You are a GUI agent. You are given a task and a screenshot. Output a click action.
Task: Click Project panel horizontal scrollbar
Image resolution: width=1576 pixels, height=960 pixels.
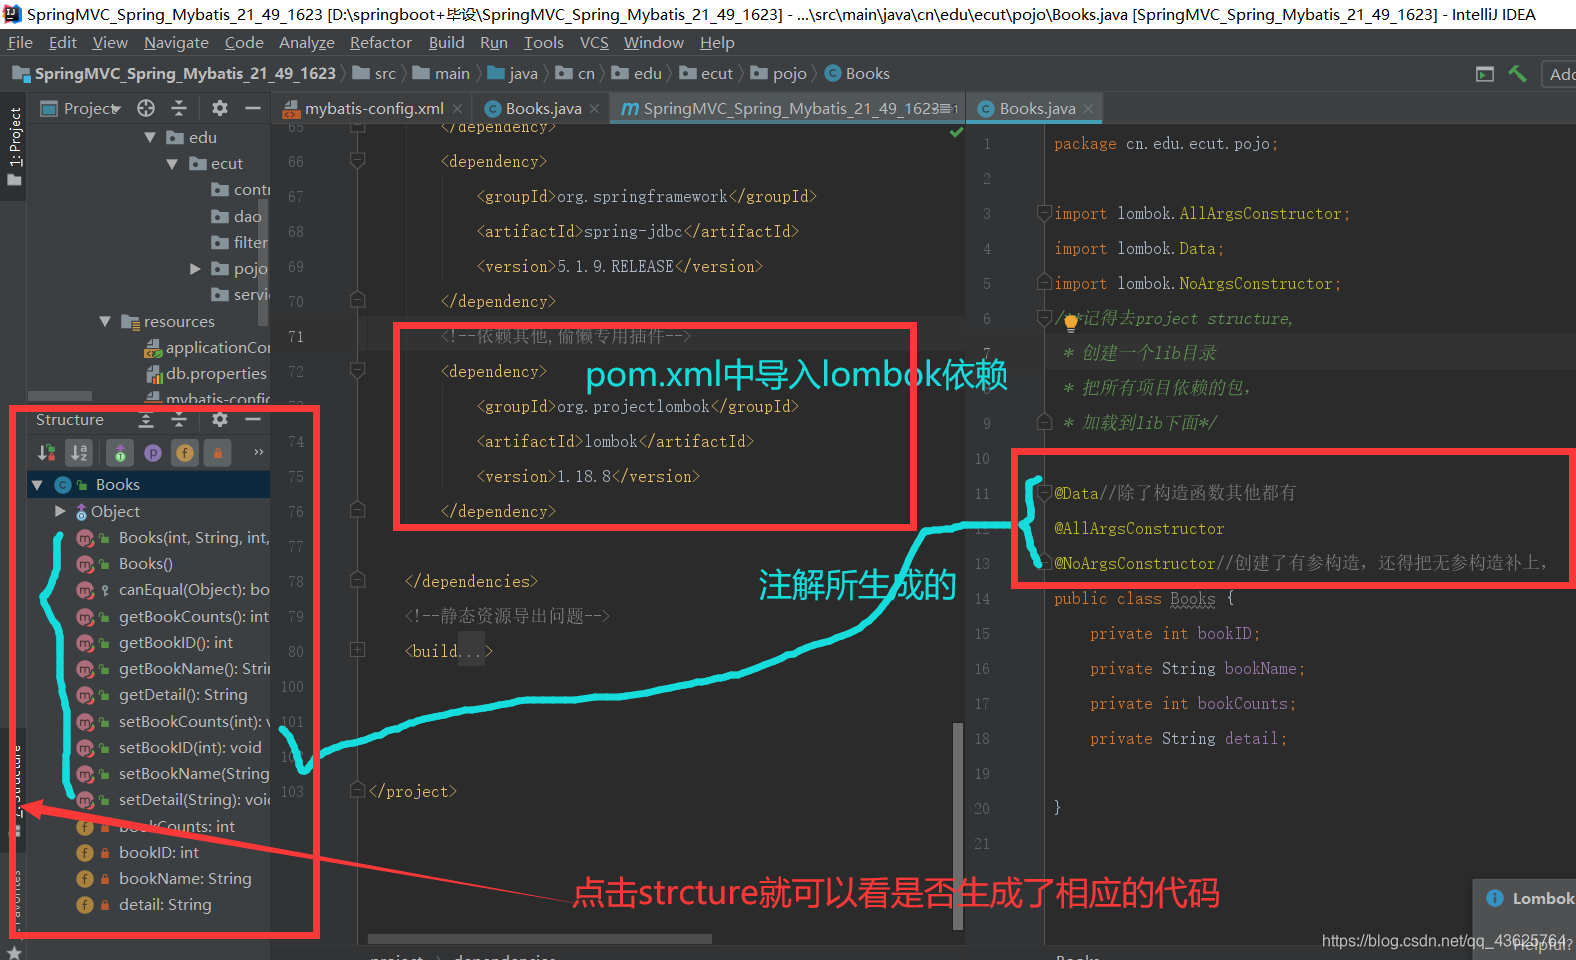tap(60, 396)
